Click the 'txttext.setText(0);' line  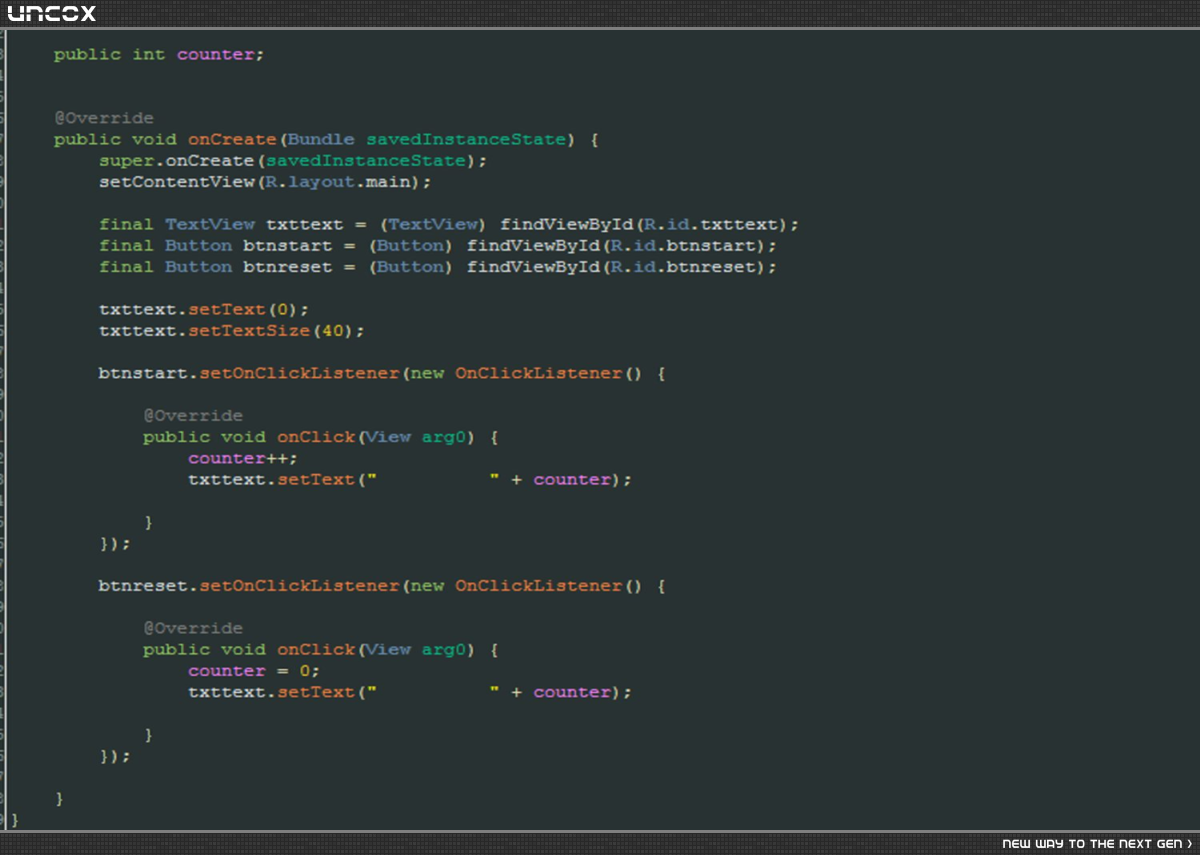204,310
